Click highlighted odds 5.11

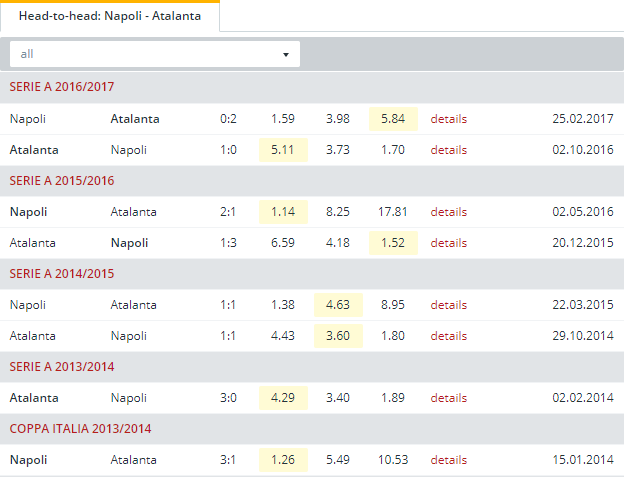click(x=283, y=150)
